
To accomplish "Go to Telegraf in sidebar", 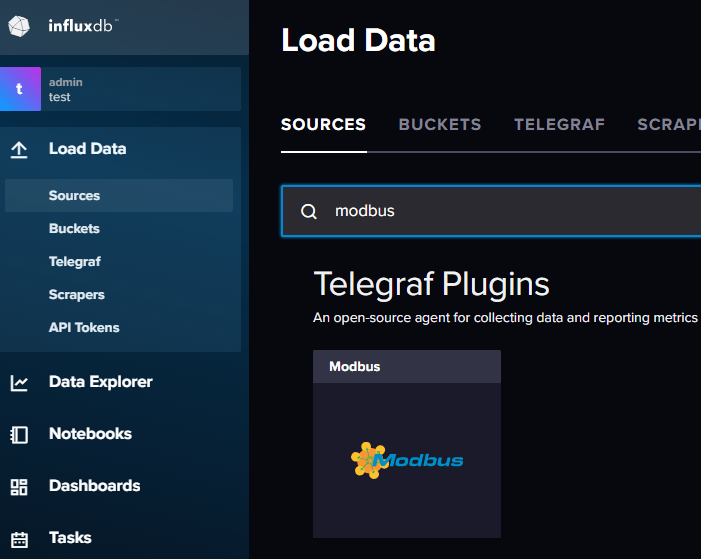I will tap(75, 262).
